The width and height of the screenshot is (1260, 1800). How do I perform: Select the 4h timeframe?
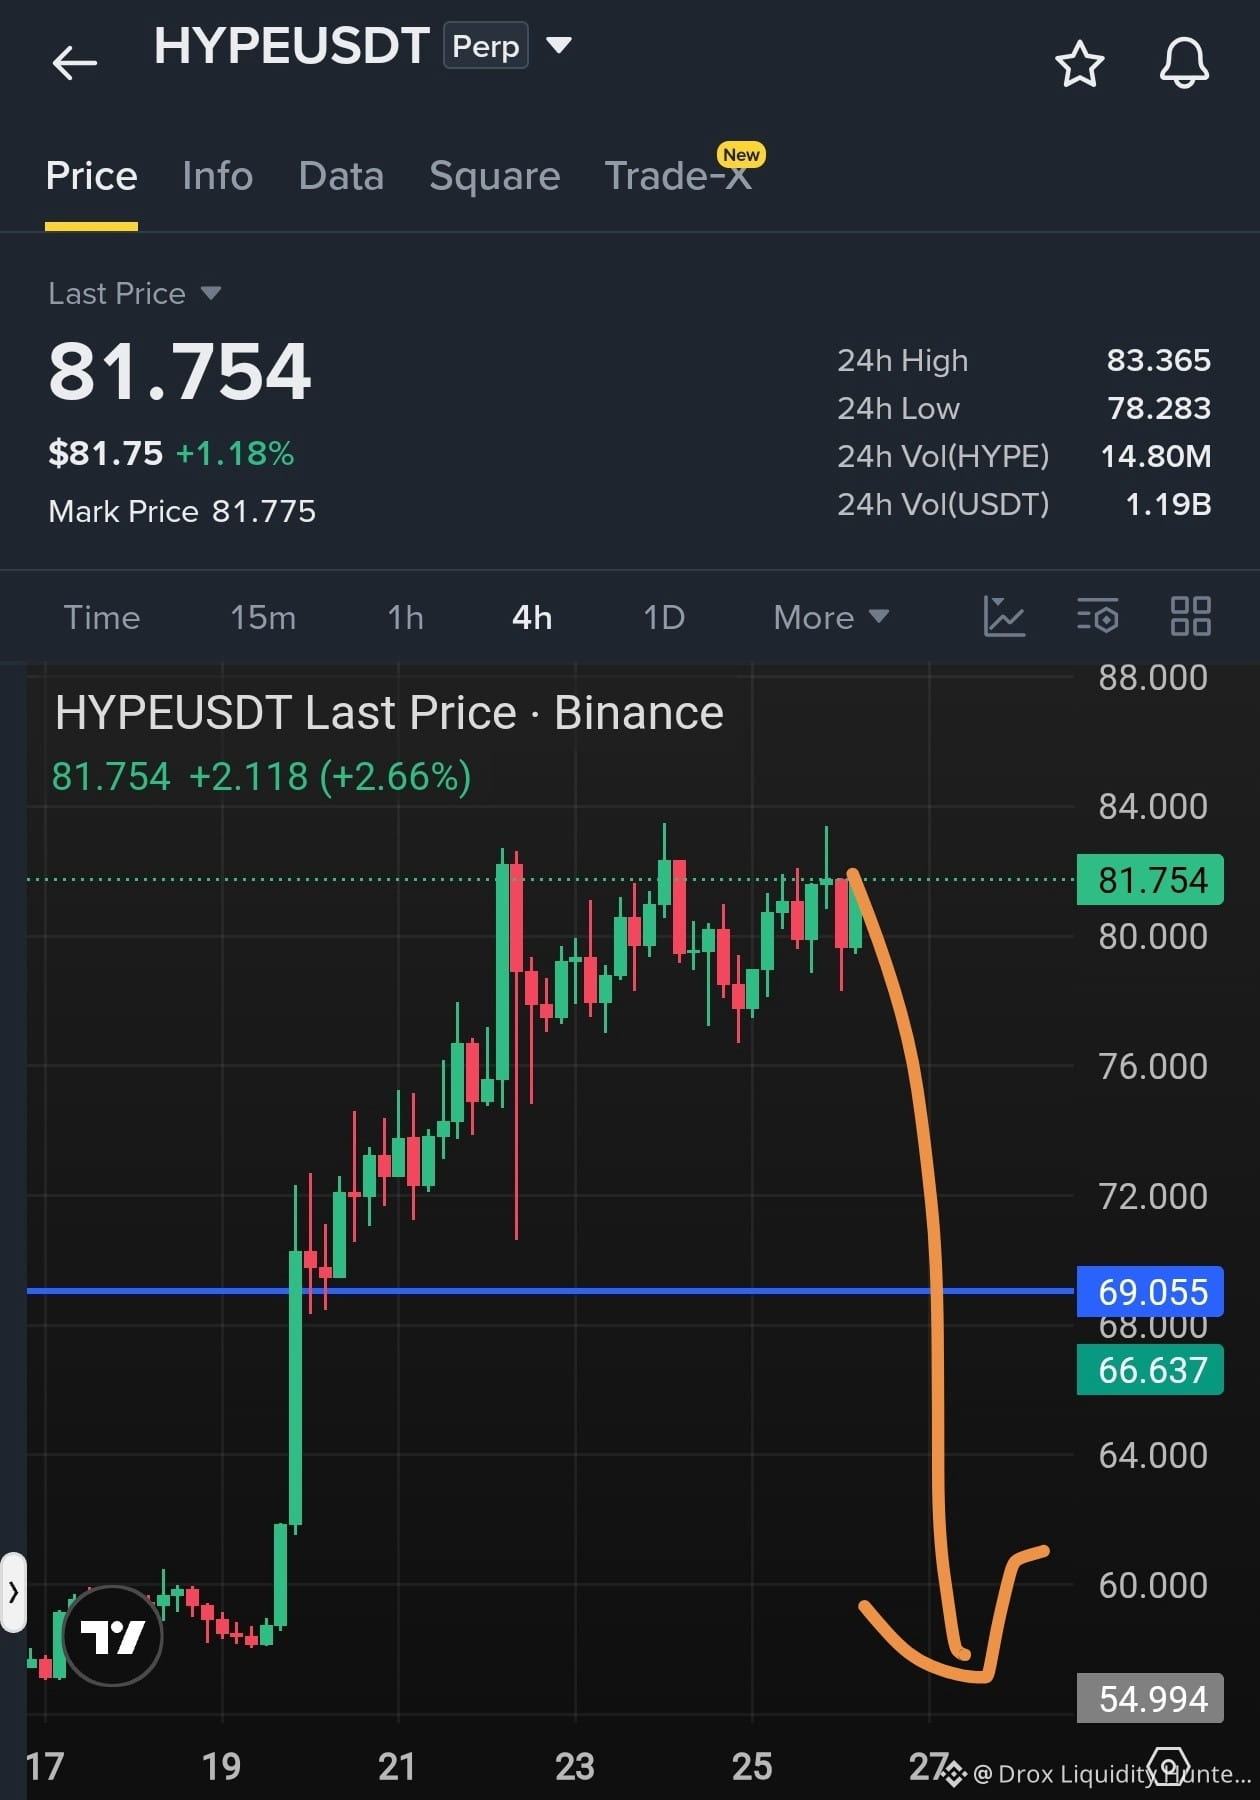[532, 617]
